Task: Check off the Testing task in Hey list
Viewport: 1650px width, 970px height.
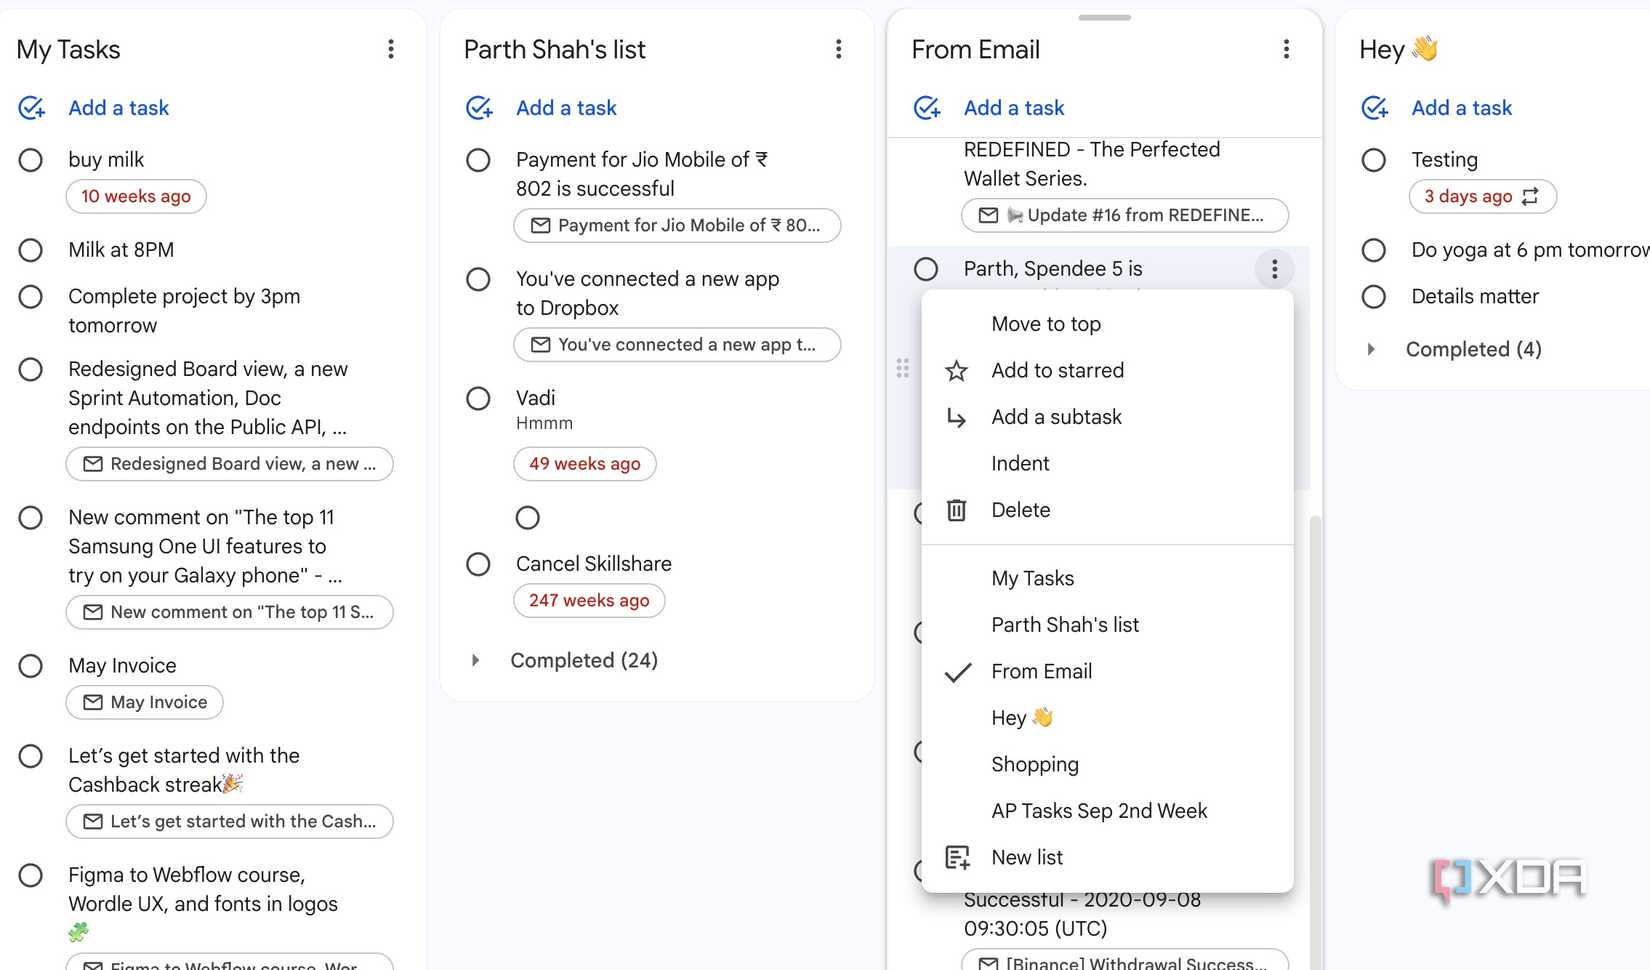Action: [1373, 159]
